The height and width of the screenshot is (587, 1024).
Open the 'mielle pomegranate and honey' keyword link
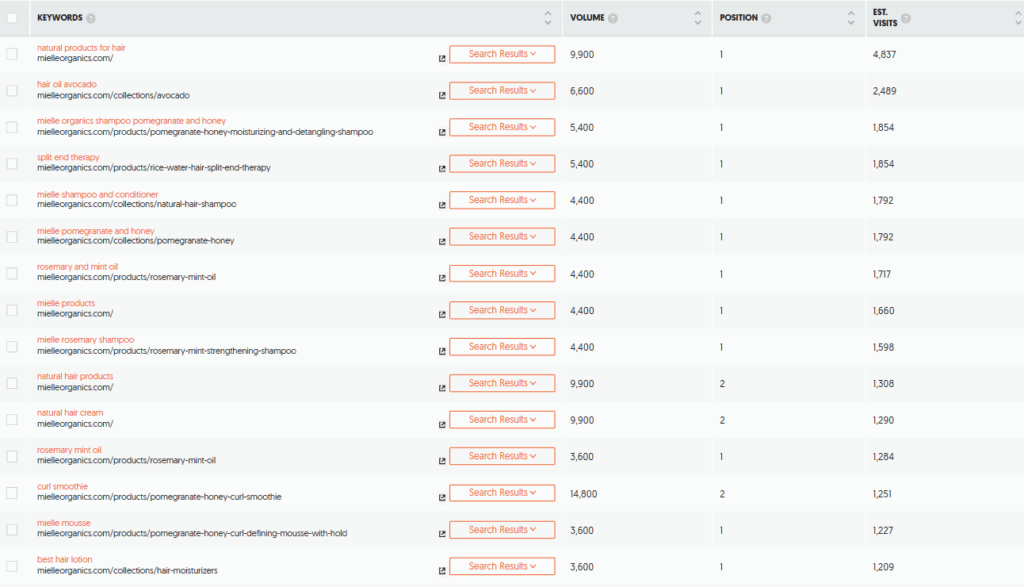point(95,230)
